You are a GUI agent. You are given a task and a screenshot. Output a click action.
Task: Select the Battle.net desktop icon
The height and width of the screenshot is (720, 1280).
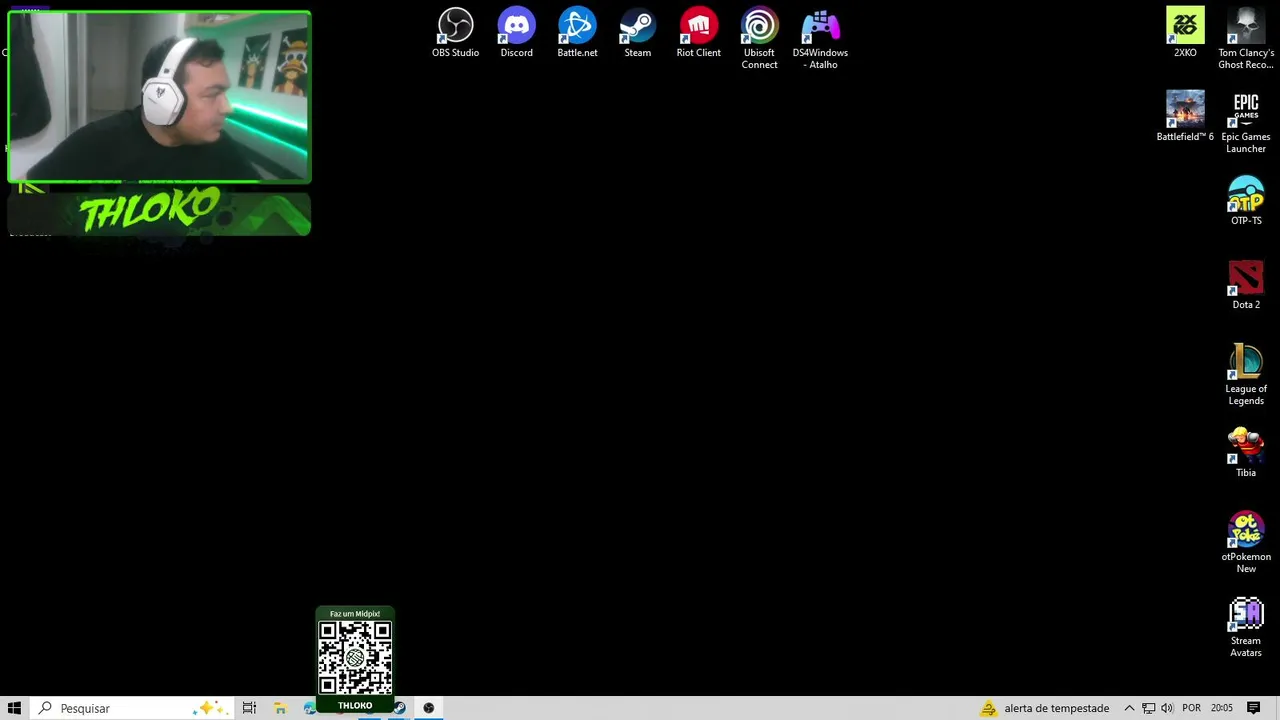577,33
